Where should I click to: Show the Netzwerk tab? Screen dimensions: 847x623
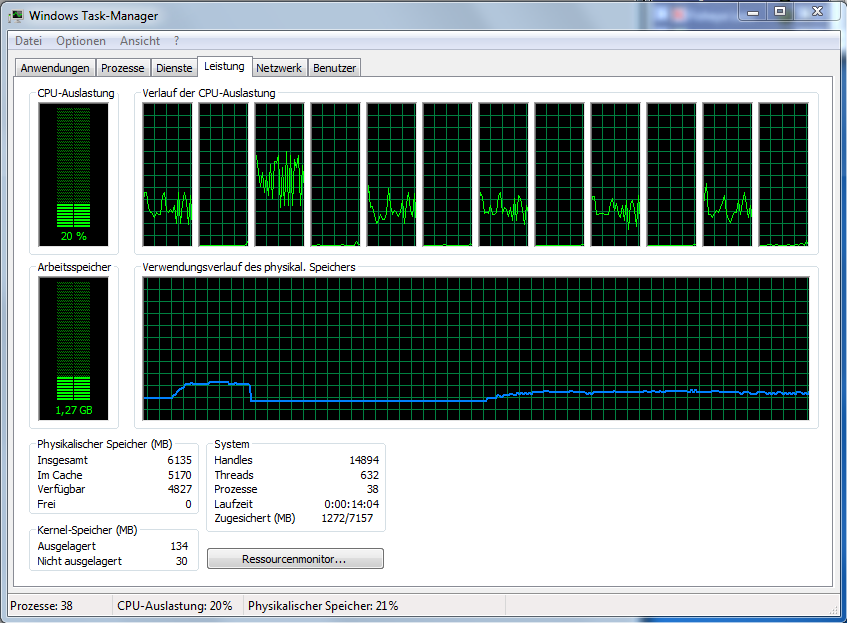279,68
